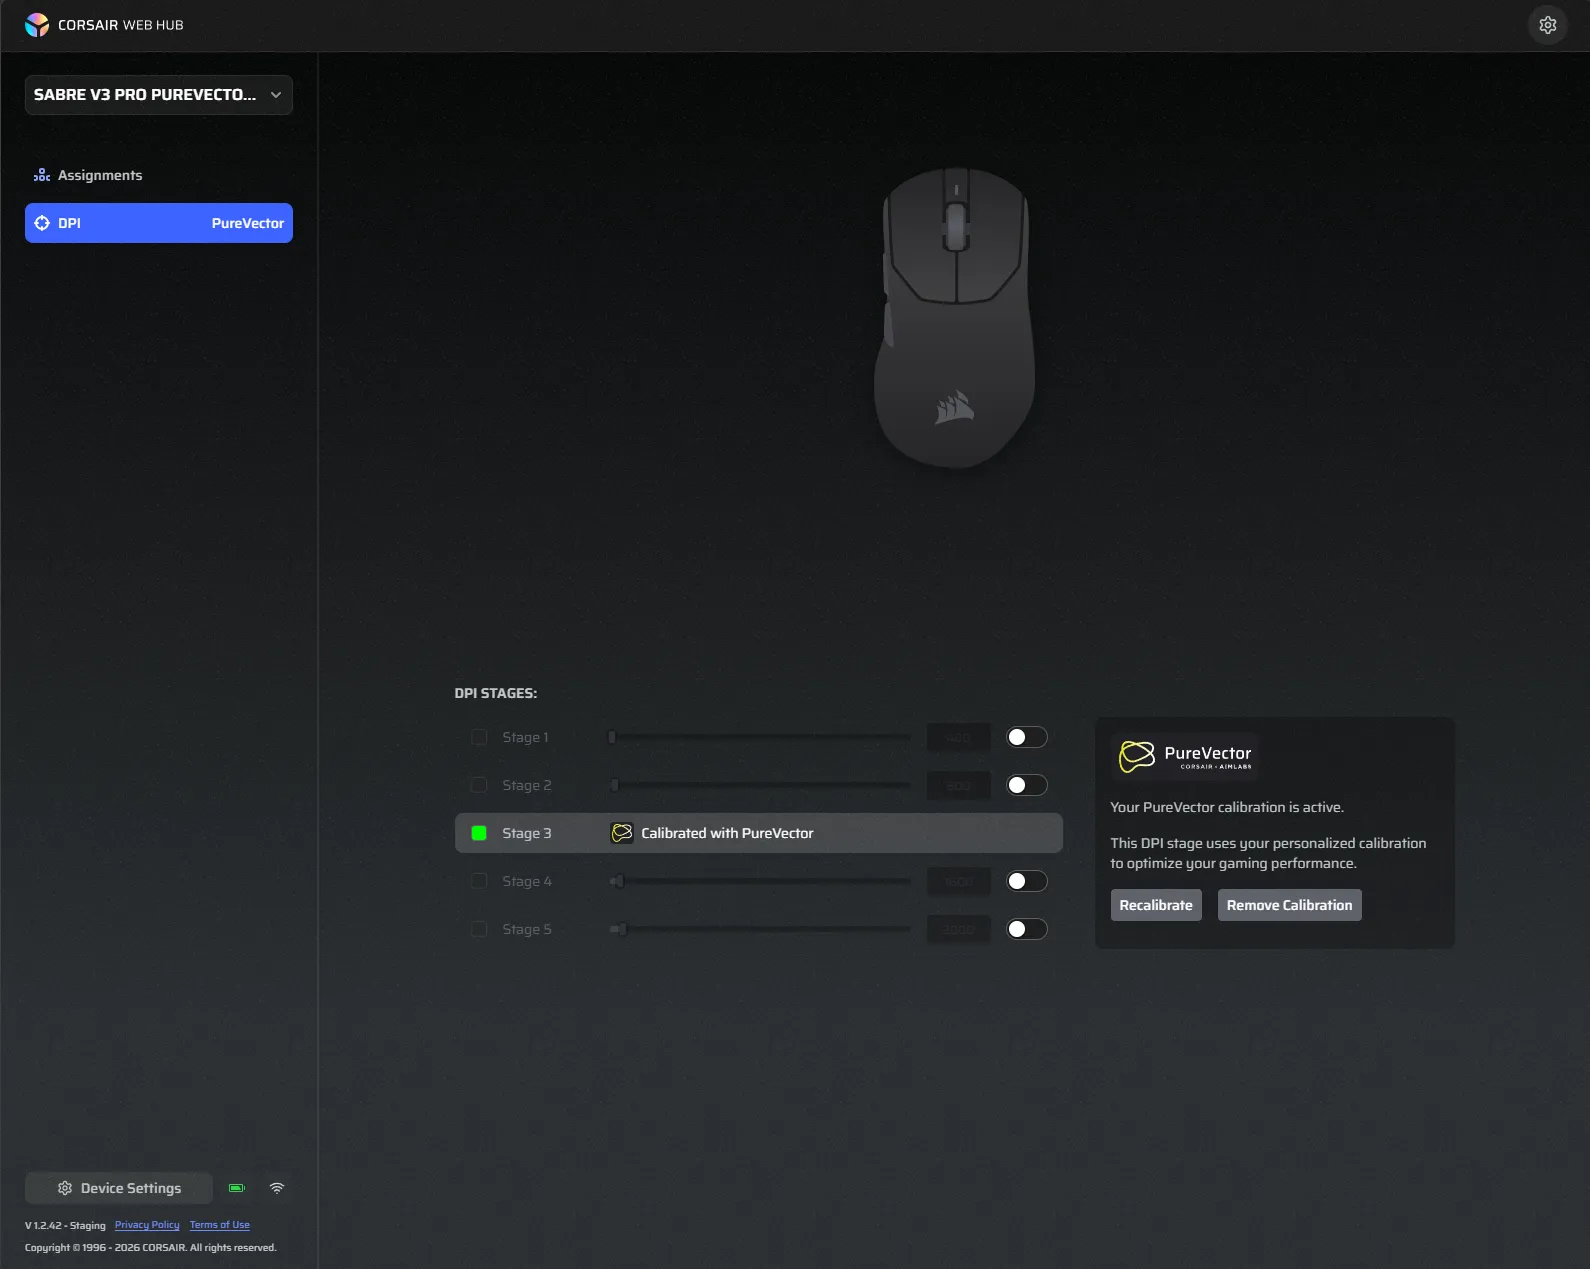
Task: Click the Stage 4 DPI value field
Action: [958, 881]
